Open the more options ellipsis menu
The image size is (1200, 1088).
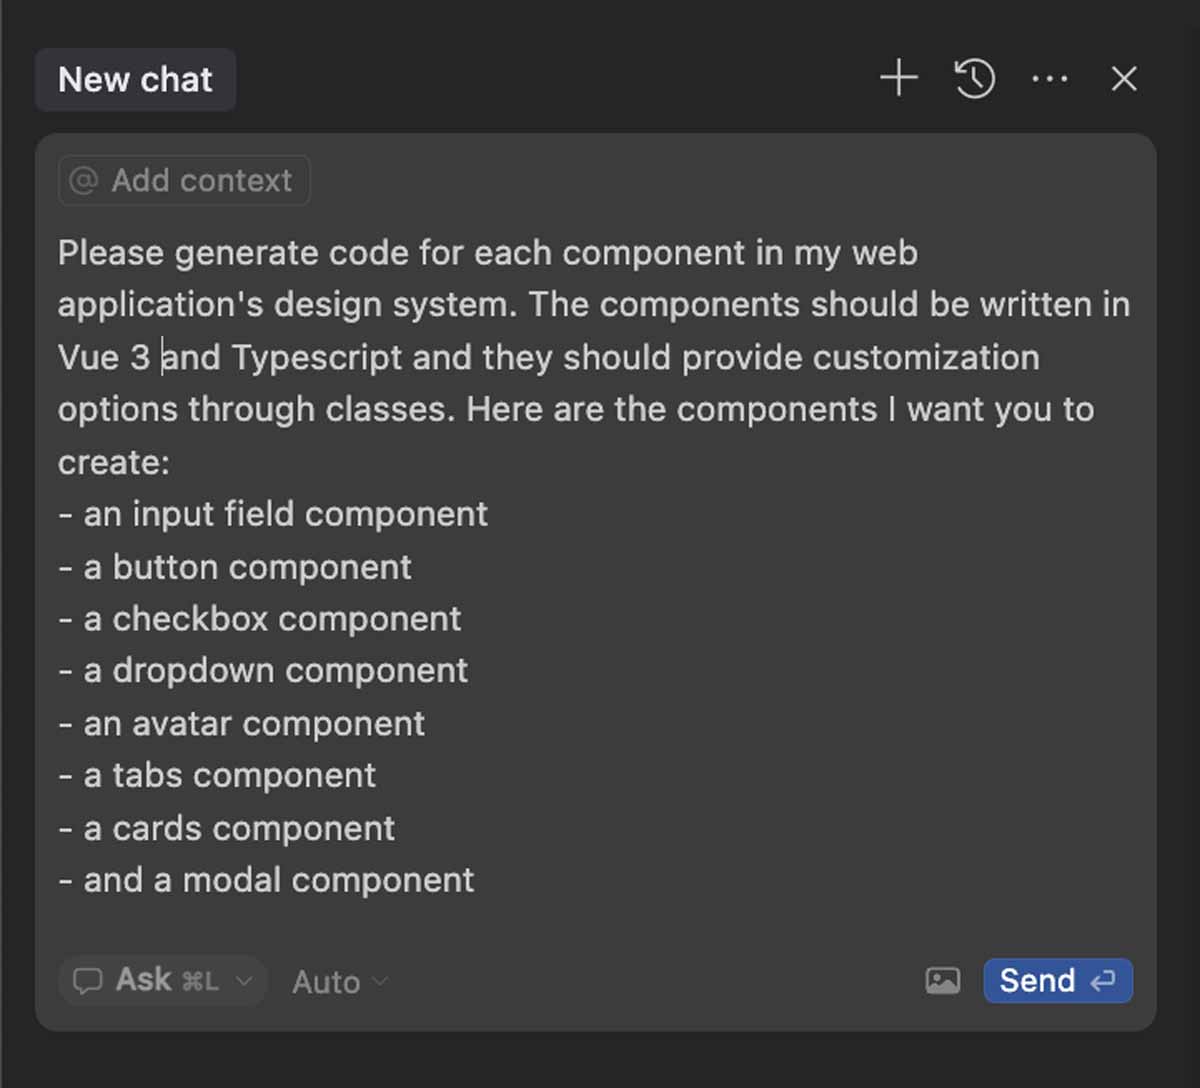(1049, 79)
